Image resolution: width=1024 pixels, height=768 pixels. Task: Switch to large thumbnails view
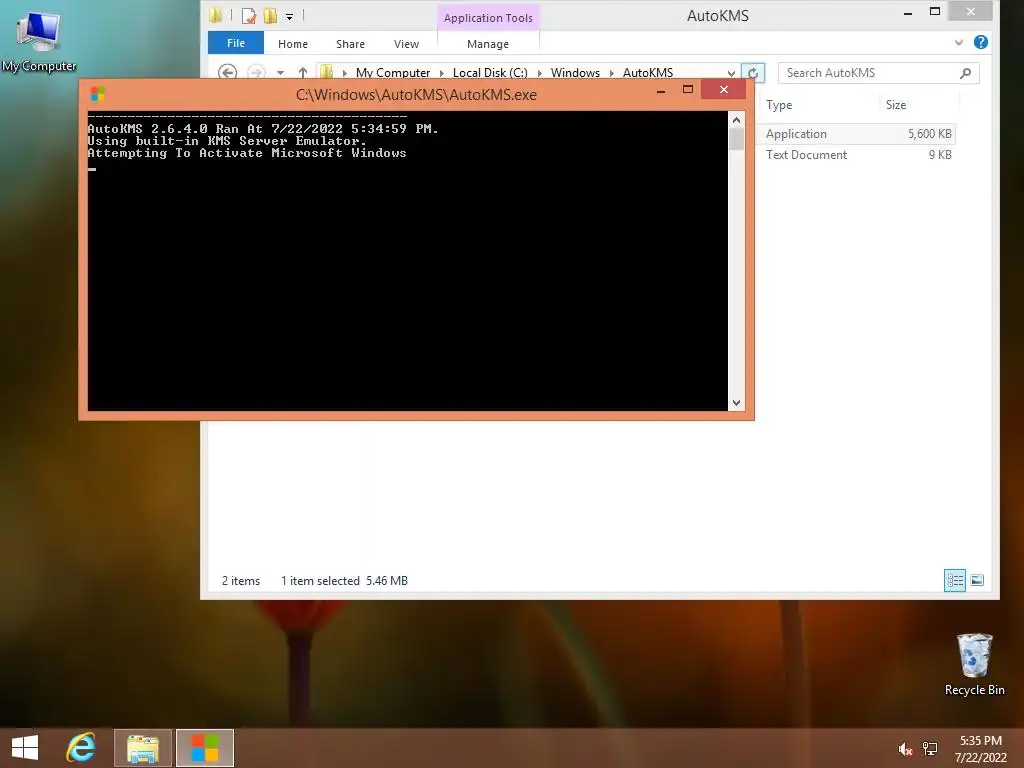977,580
